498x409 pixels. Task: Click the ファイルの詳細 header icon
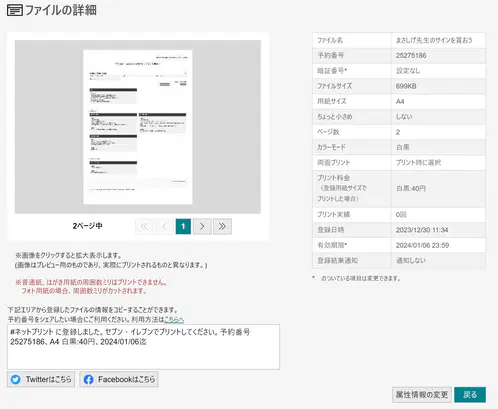tap(15, 10)
